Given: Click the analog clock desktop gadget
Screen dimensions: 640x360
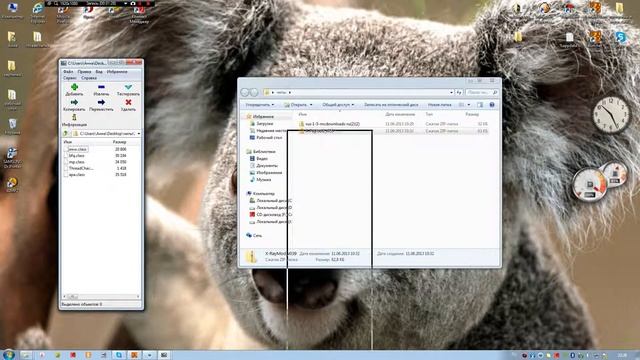Looking at the screenshot, I should pyautogui.click(x=611, y=115).
